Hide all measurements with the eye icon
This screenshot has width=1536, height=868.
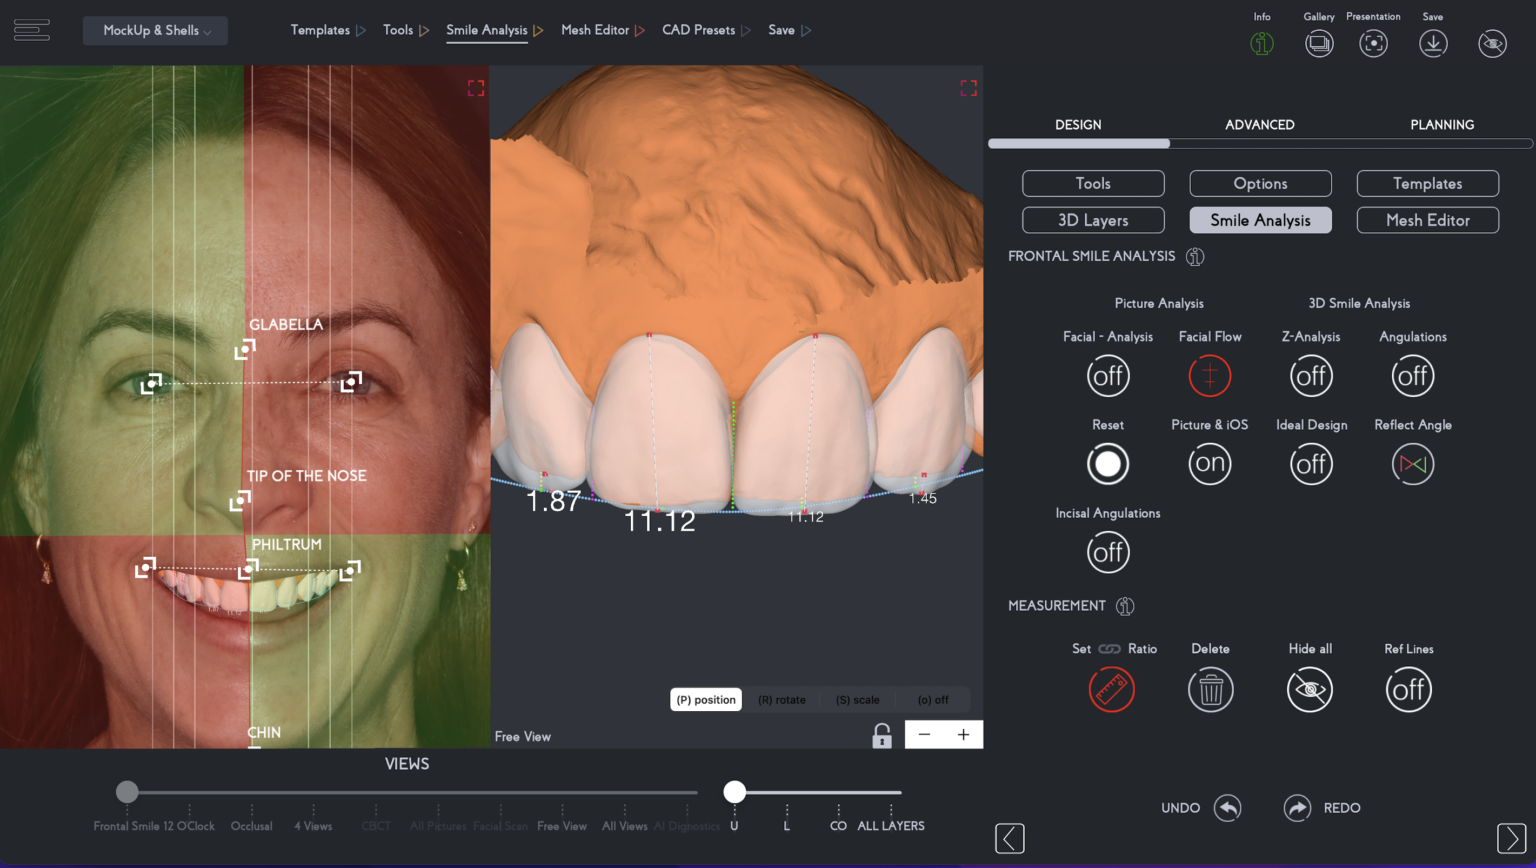(1310, 689)
